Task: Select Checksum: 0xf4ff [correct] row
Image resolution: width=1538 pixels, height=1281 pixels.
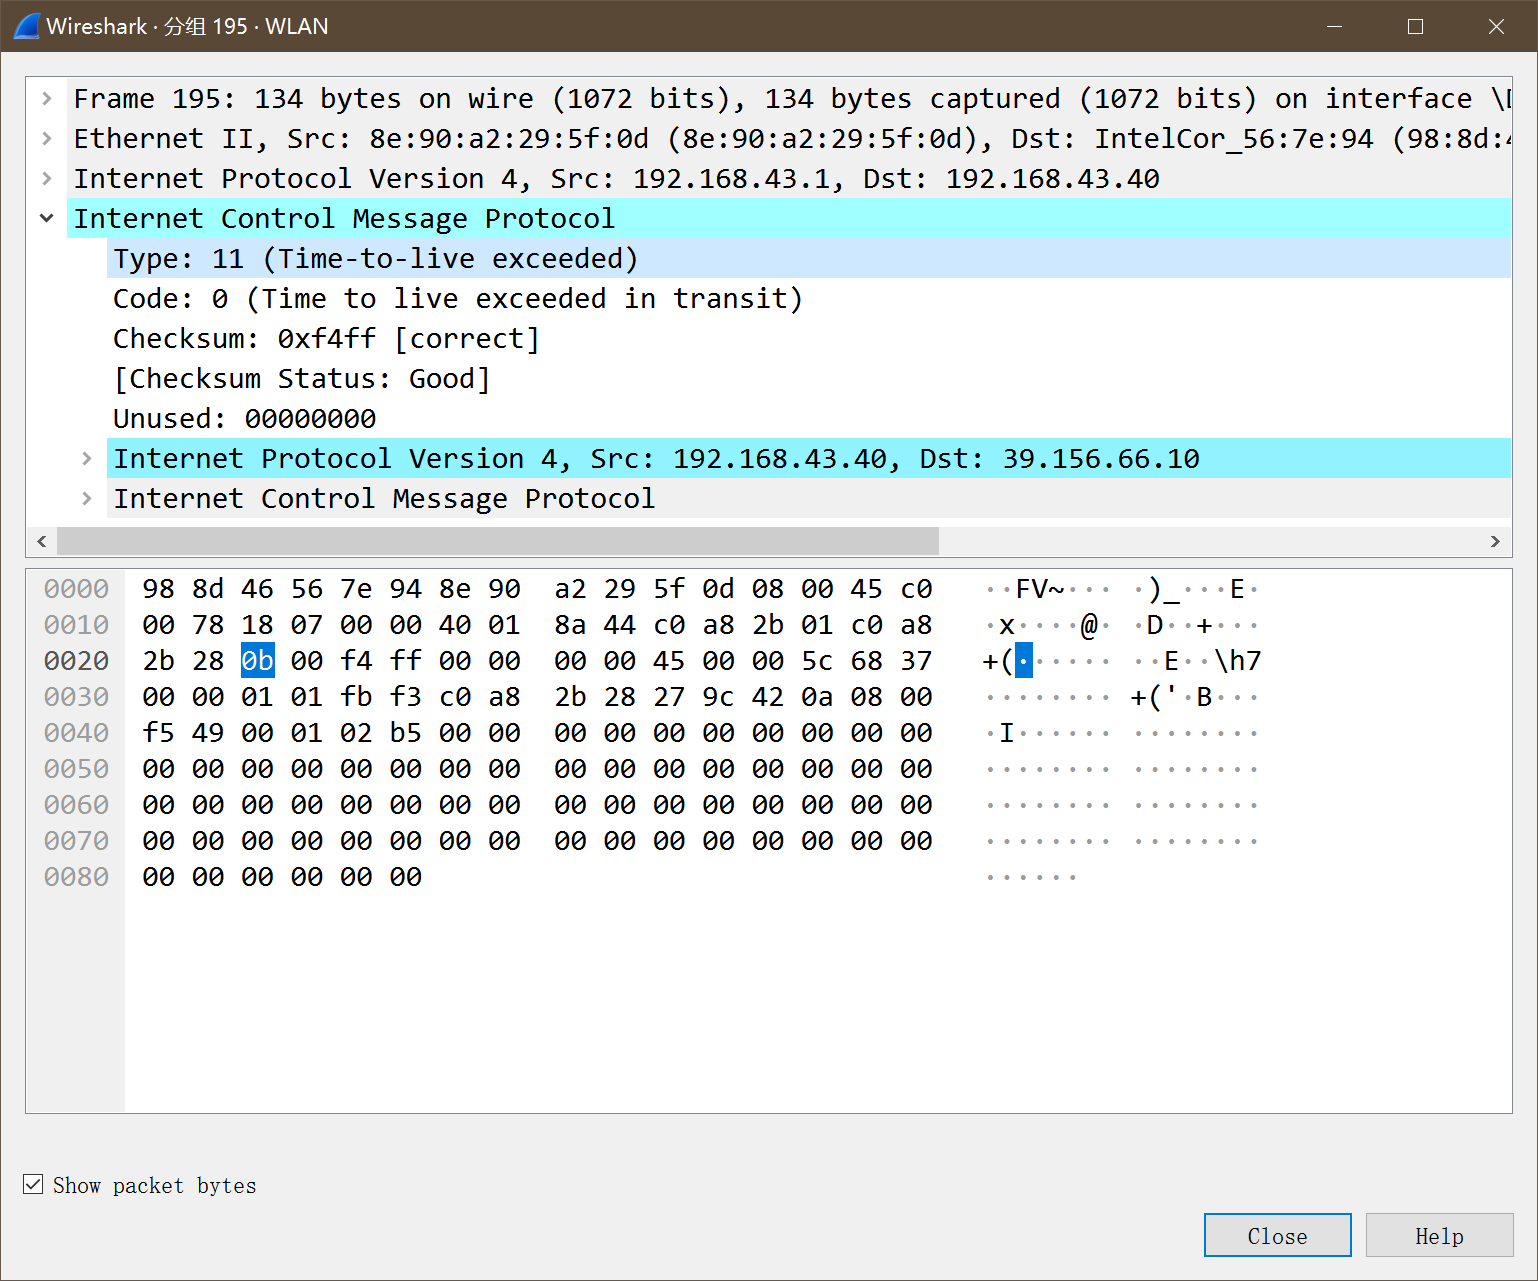Action: point(809,338)
